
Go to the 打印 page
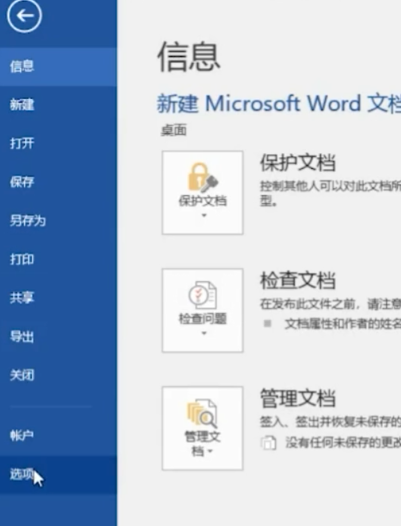(58, 259)
